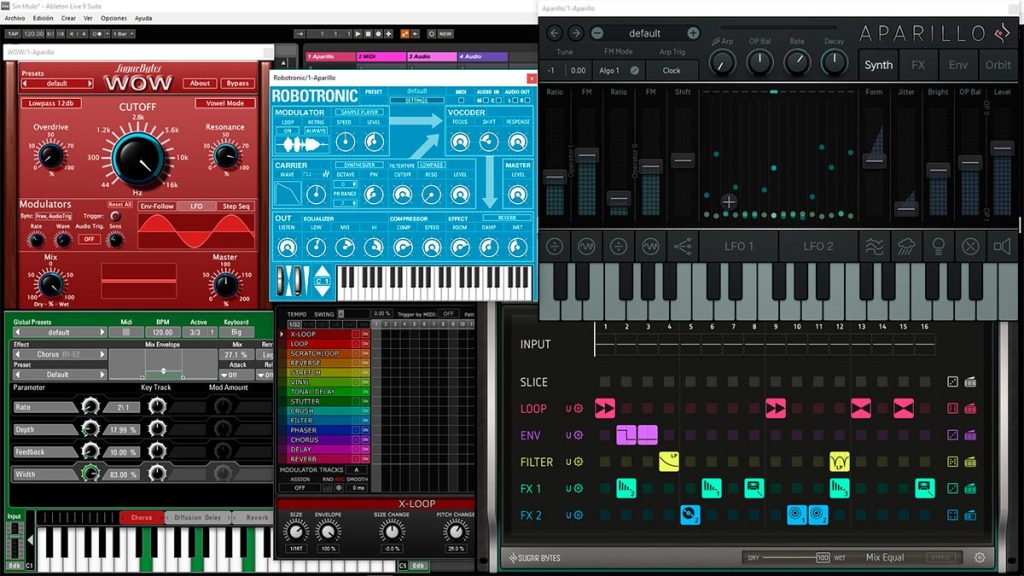Click the speaker icon in Aparillo bottom row
The height and width of the screenshot is (576, 1024).
point(1002,246)
